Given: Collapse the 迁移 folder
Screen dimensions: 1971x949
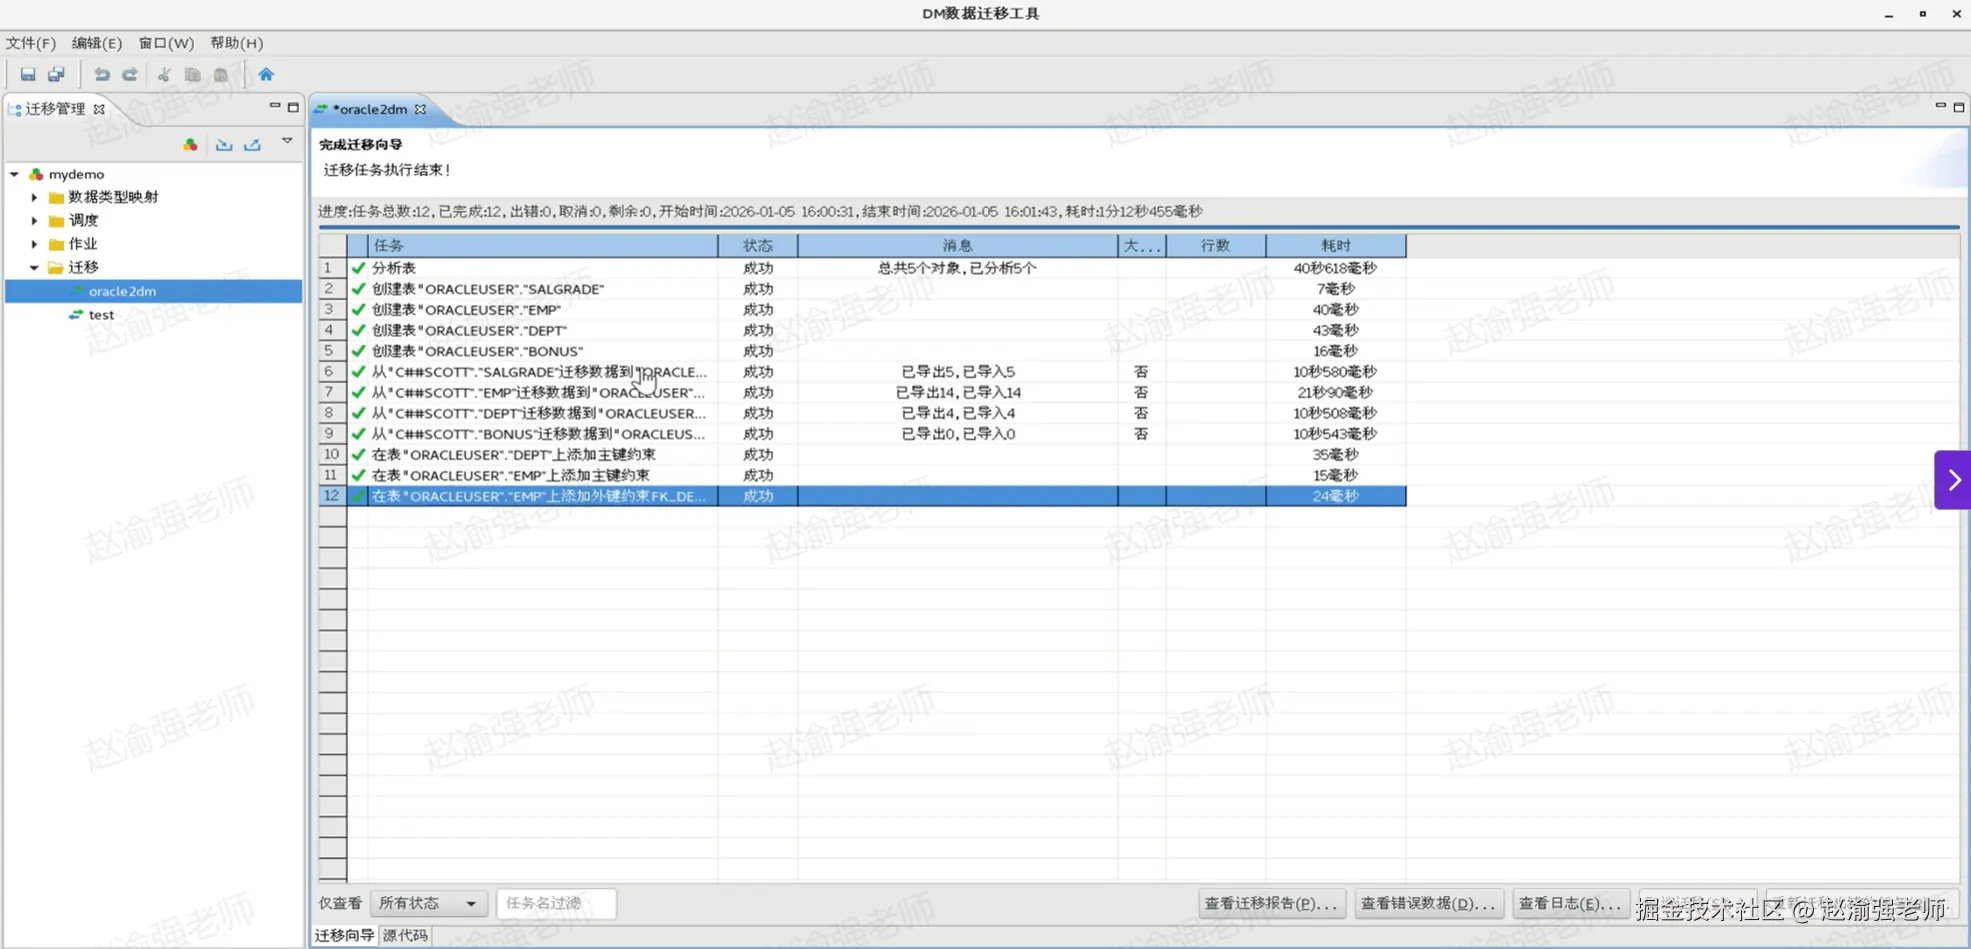Looking at the screenshot, I should point(34,268).
